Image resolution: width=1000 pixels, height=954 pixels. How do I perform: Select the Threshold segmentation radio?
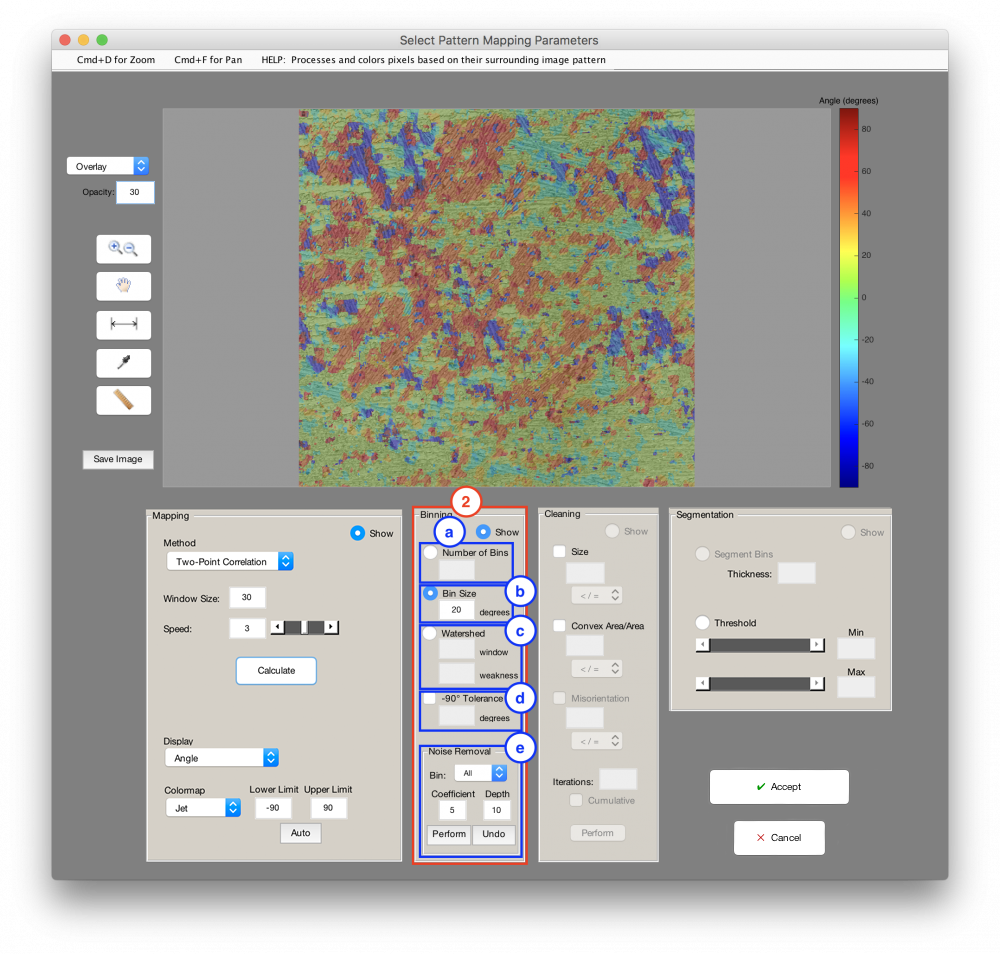tap(702, 622)
